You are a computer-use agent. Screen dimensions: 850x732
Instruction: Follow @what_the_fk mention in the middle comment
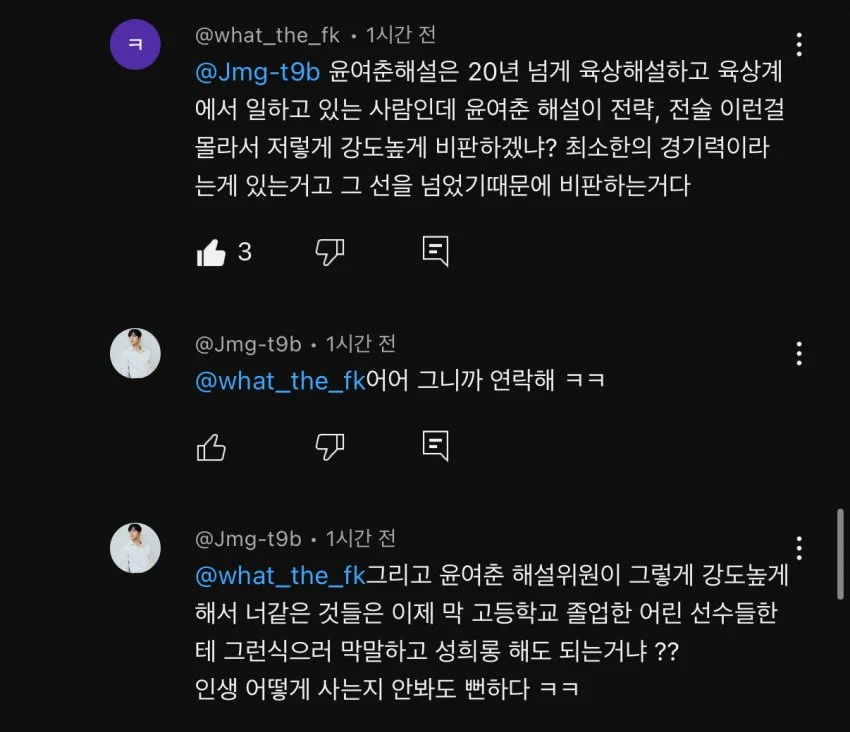coord(280,381)
